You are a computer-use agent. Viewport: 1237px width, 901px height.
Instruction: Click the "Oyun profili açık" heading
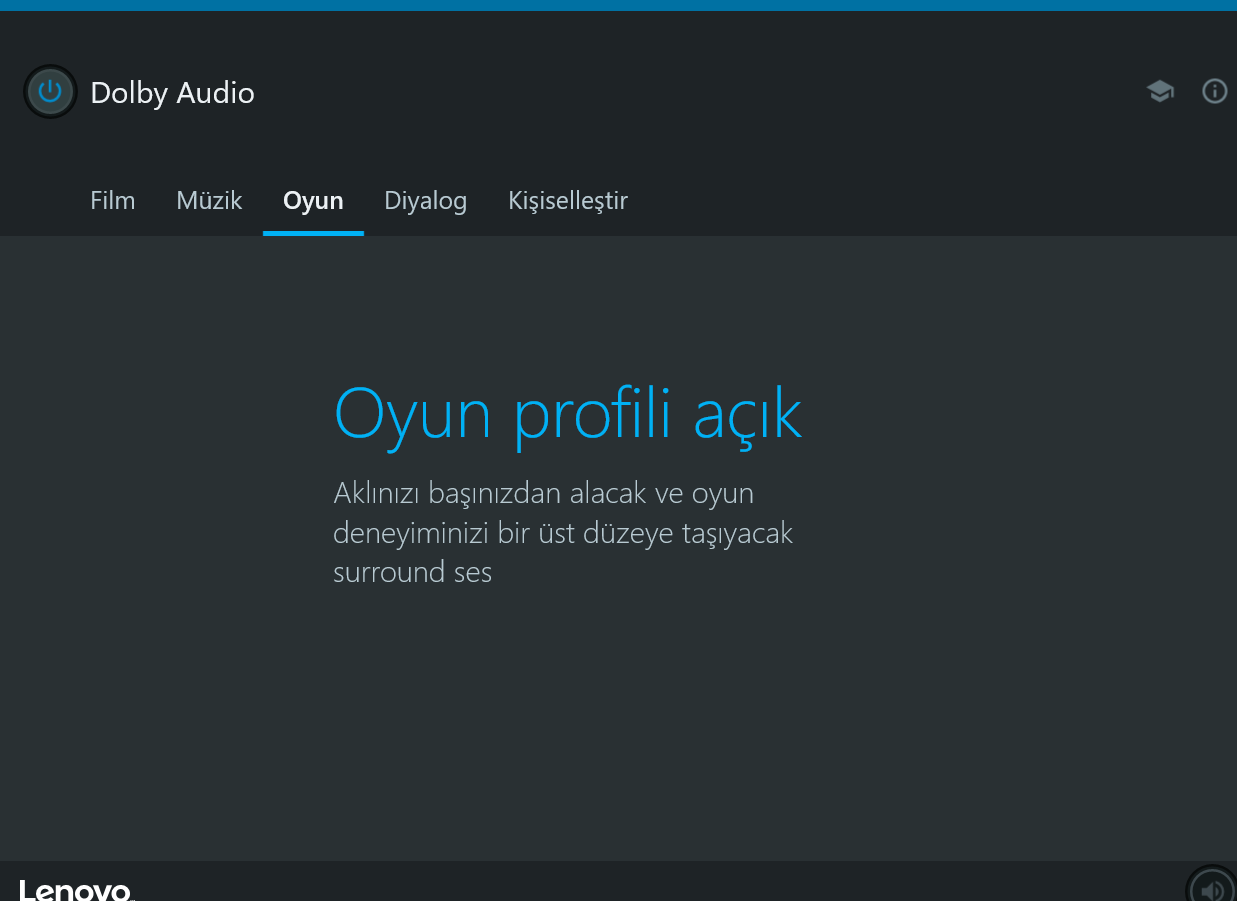tap(568, 413)
